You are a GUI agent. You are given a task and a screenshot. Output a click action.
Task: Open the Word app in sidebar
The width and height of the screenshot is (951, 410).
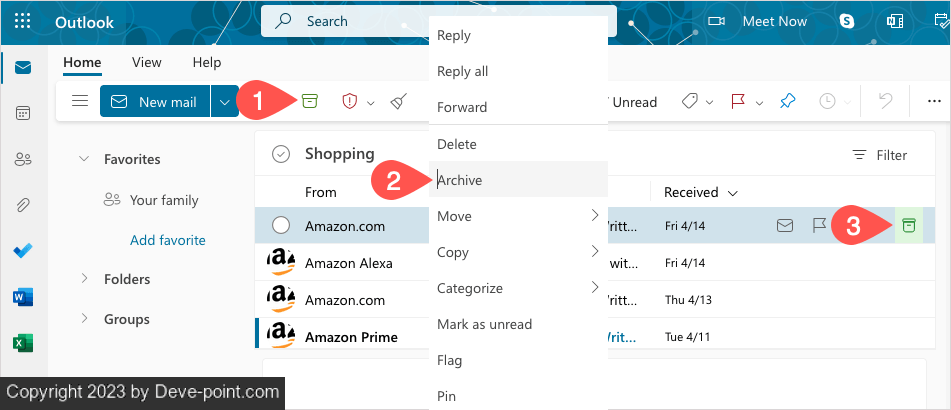pyautogui.click(x=23, y=296)
